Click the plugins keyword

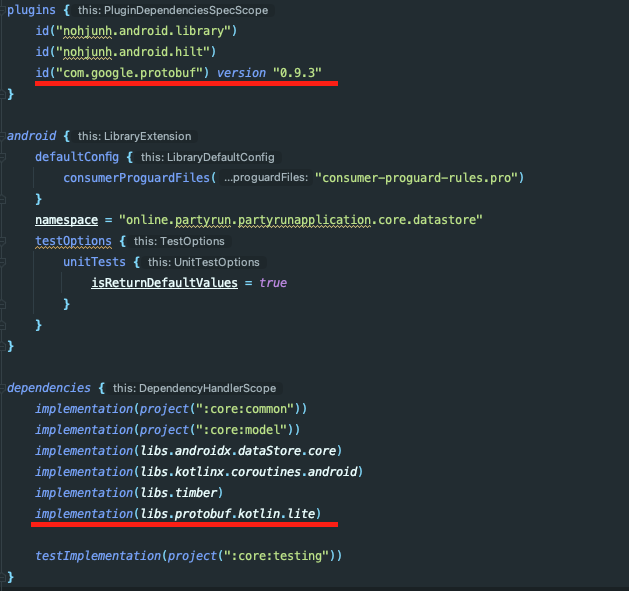31,10
